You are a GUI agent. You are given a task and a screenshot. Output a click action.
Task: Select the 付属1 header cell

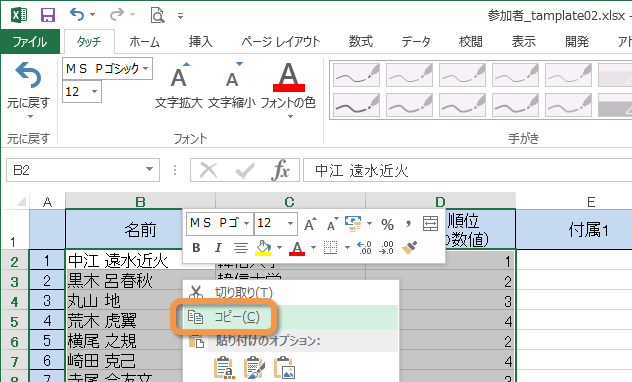[x=588, y=229]
